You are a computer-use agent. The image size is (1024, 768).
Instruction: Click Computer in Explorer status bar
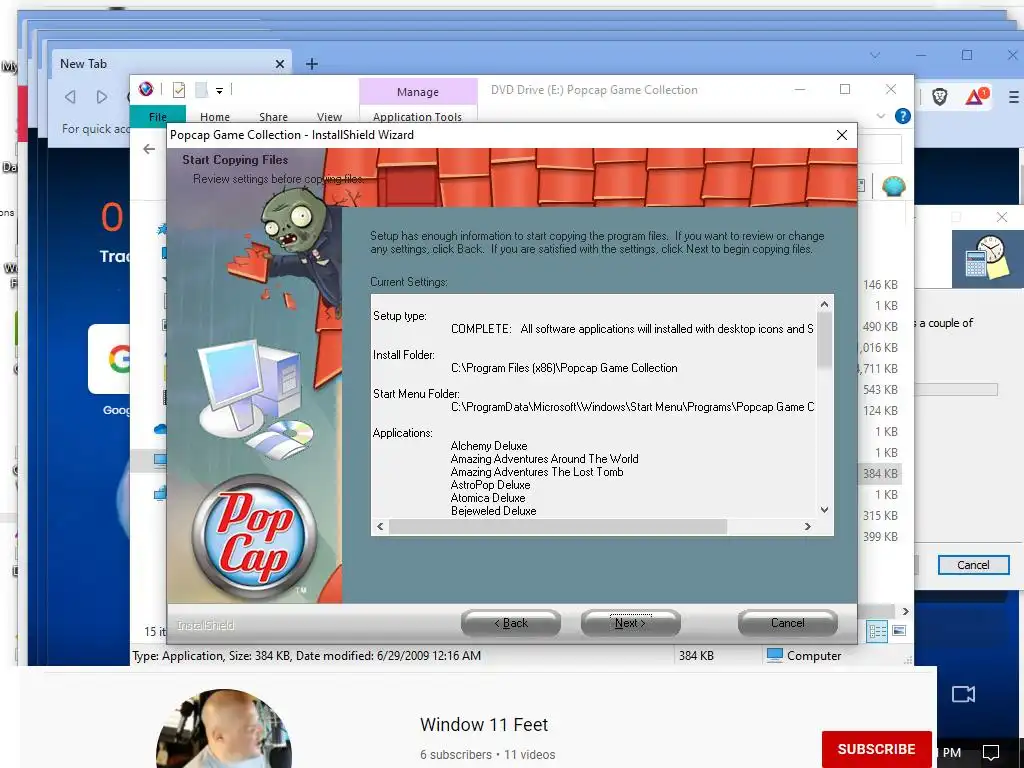[x=804, y=656]
